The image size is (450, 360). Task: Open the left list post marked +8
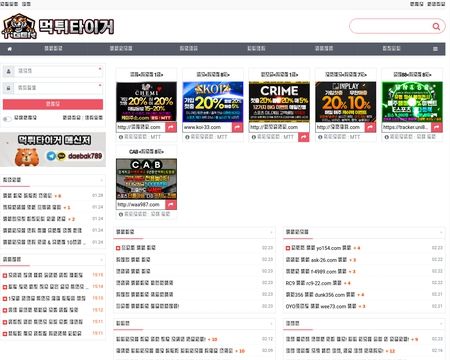pyautogui.click(x=27, y=196)
